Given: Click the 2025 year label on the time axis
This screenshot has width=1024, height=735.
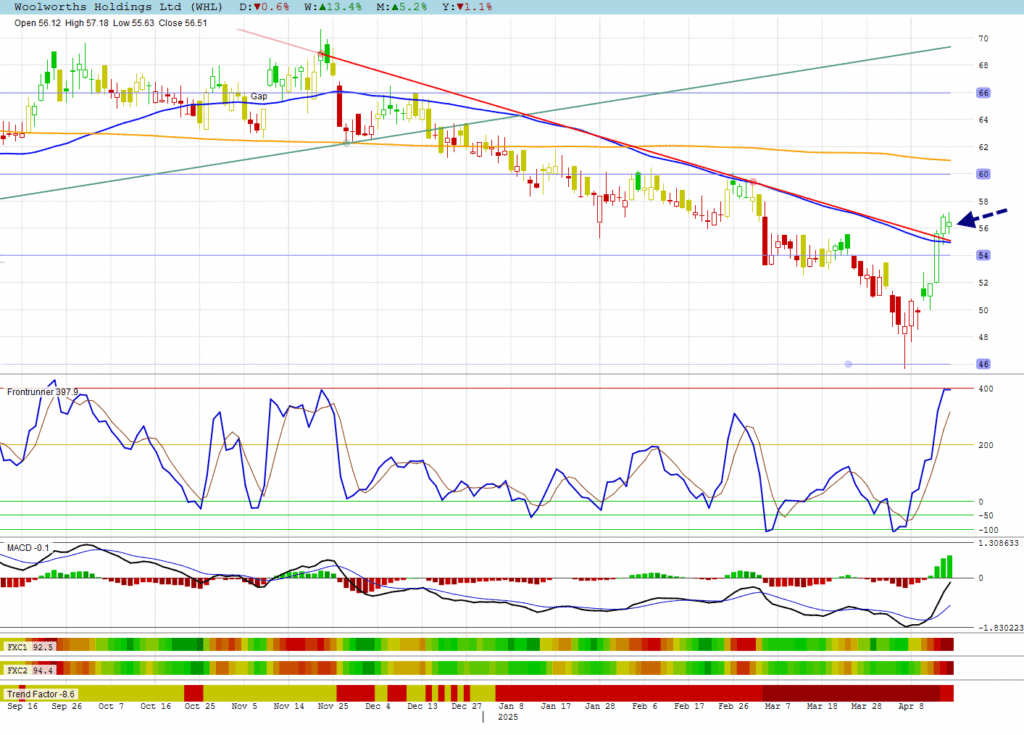Looking at the screenshot, I should click(x=507, y=717).
